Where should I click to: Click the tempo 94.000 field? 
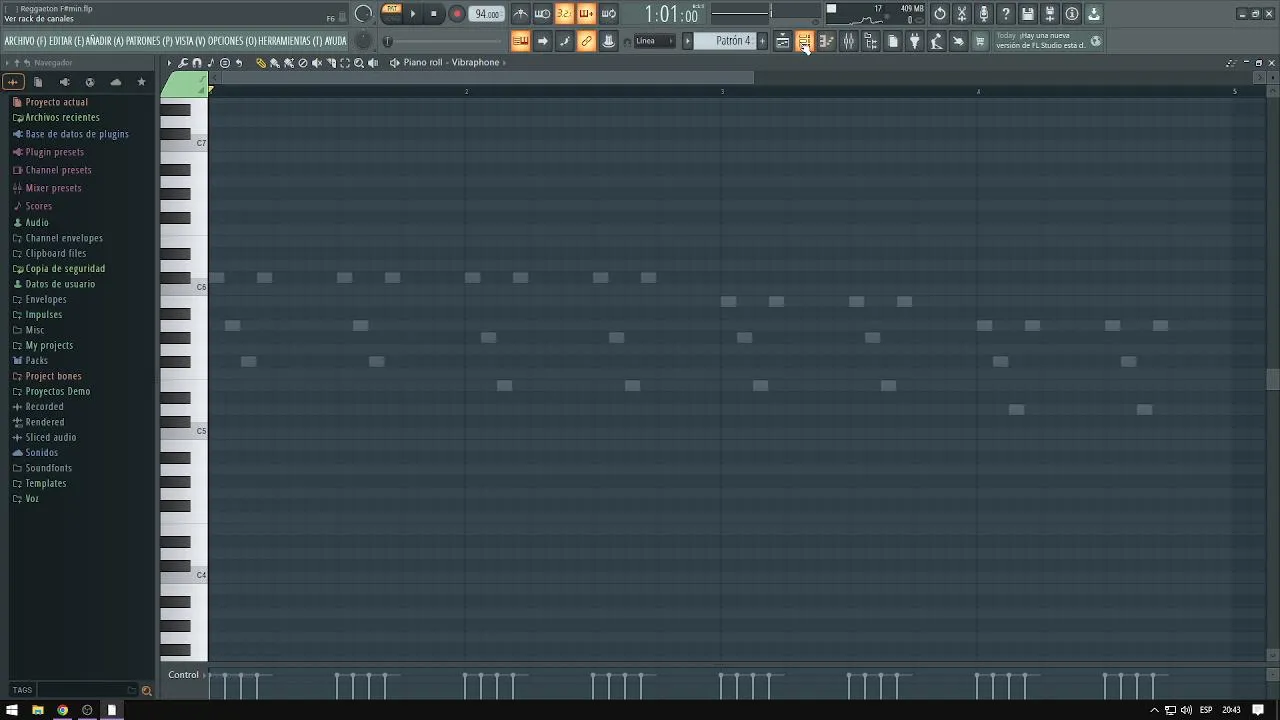(x=487, y=14)
